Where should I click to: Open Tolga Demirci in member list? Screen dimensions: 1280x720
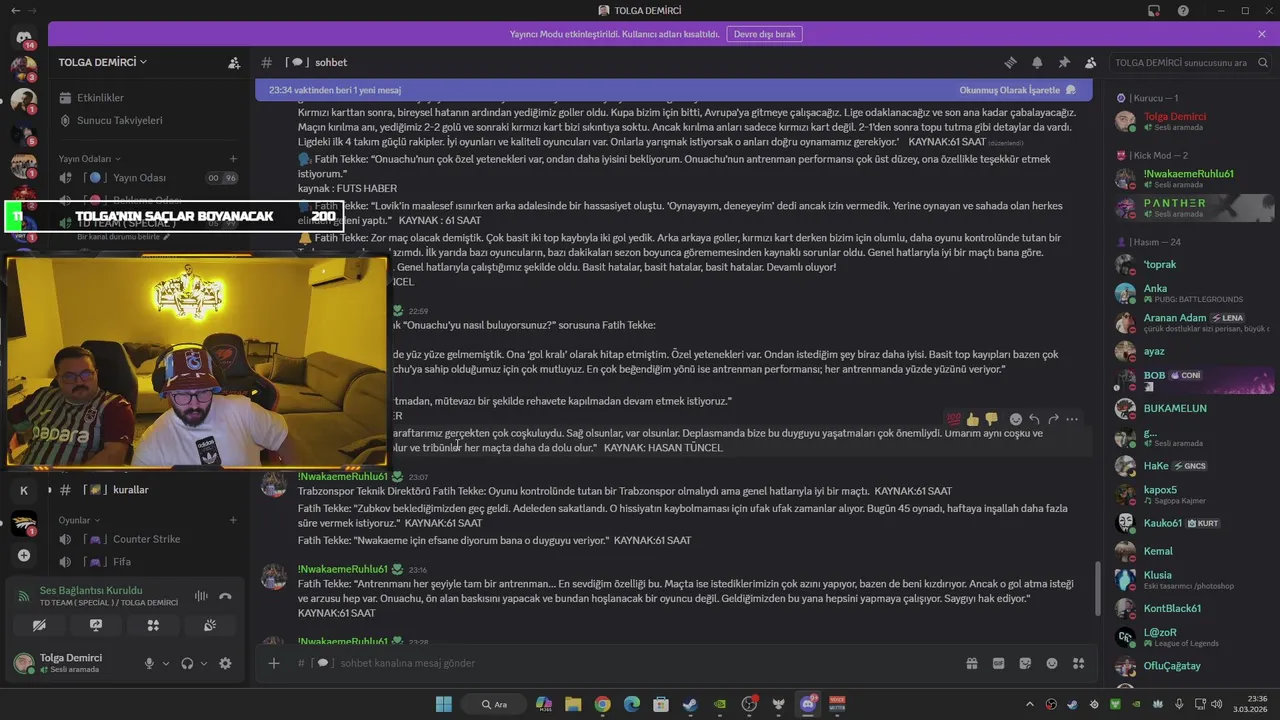point(1192,122)
